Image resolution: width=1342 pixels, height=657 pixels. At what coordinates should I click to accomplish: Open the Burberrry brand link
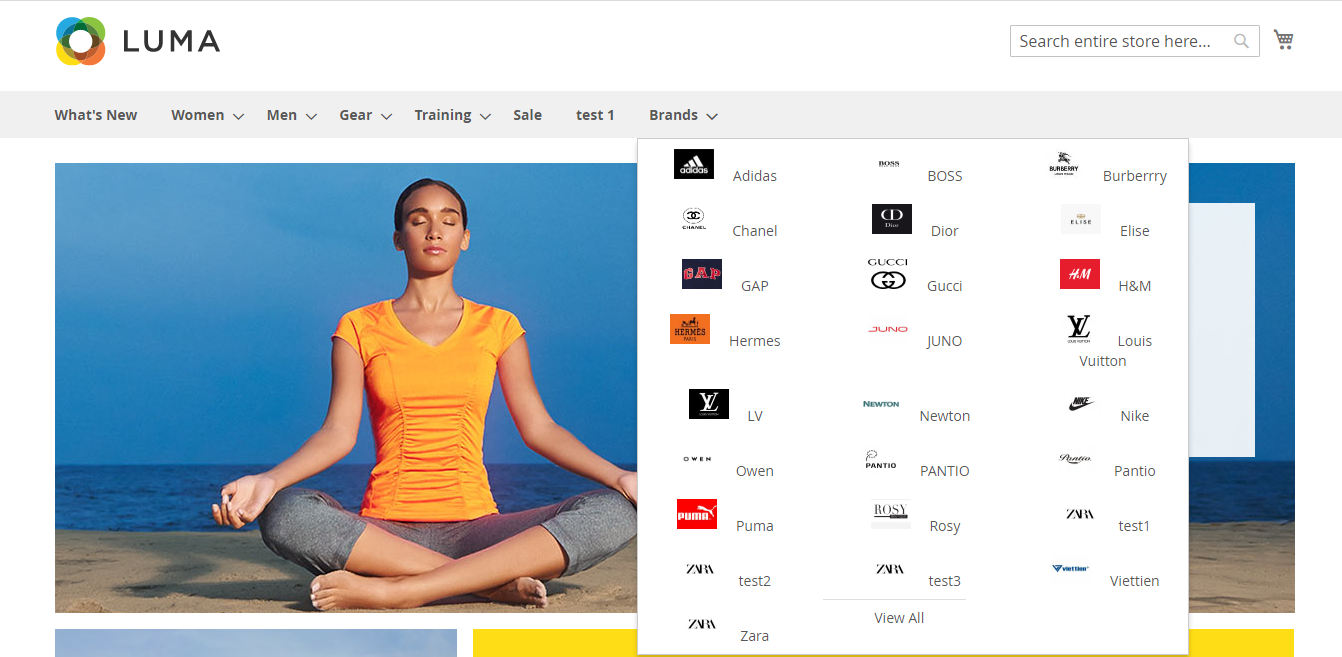pyautogui.click(x=1134, y=176)
